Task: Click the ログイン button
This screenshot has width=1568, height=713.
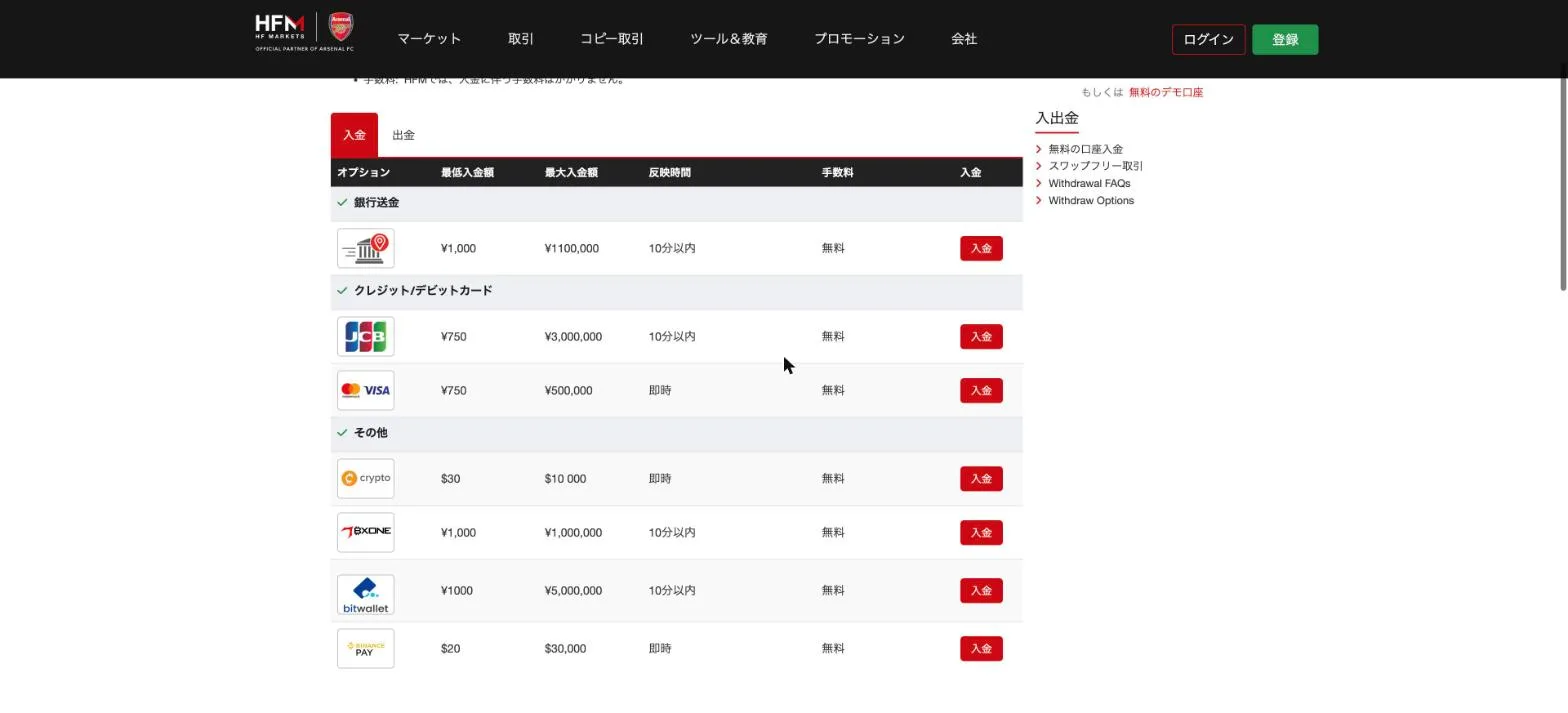Action: click(x=1208, y=40)
